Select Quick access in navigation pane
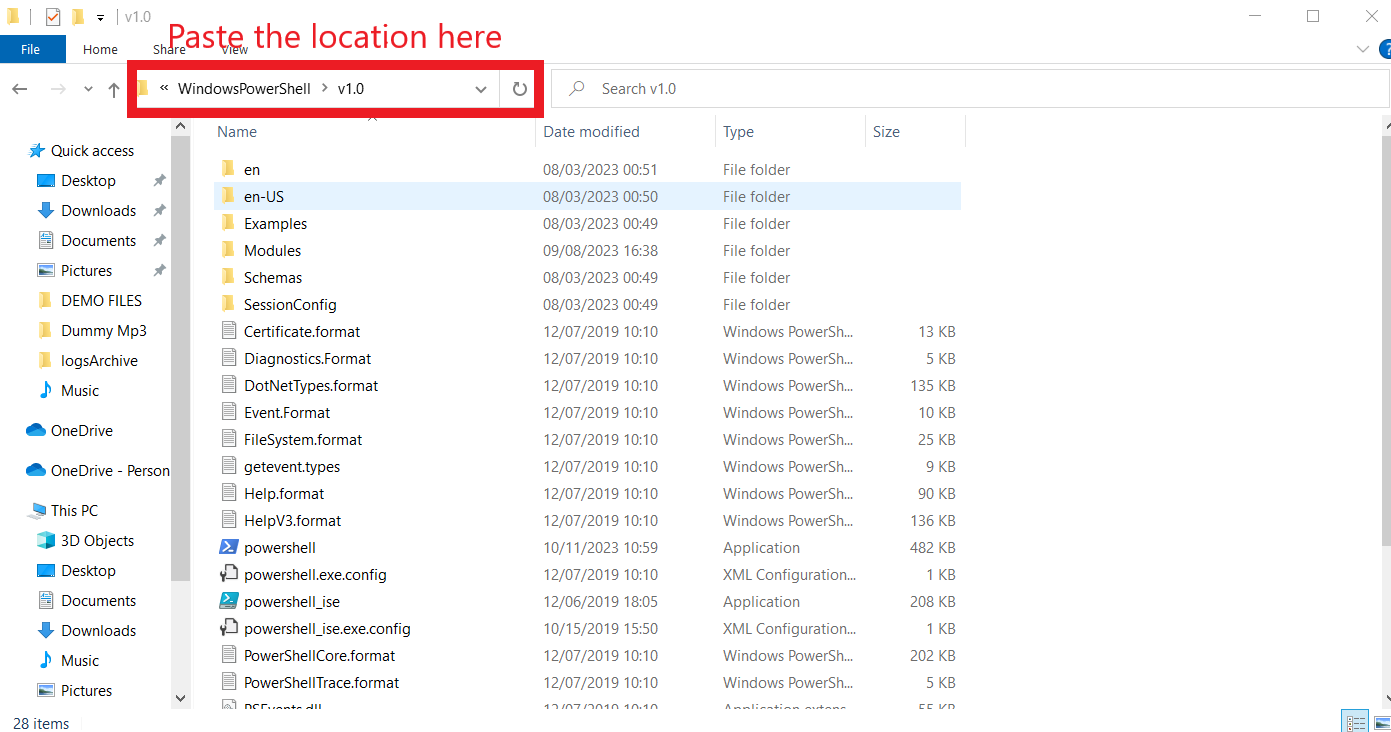The image size is (1391, 732). click(x=82, y=151)
